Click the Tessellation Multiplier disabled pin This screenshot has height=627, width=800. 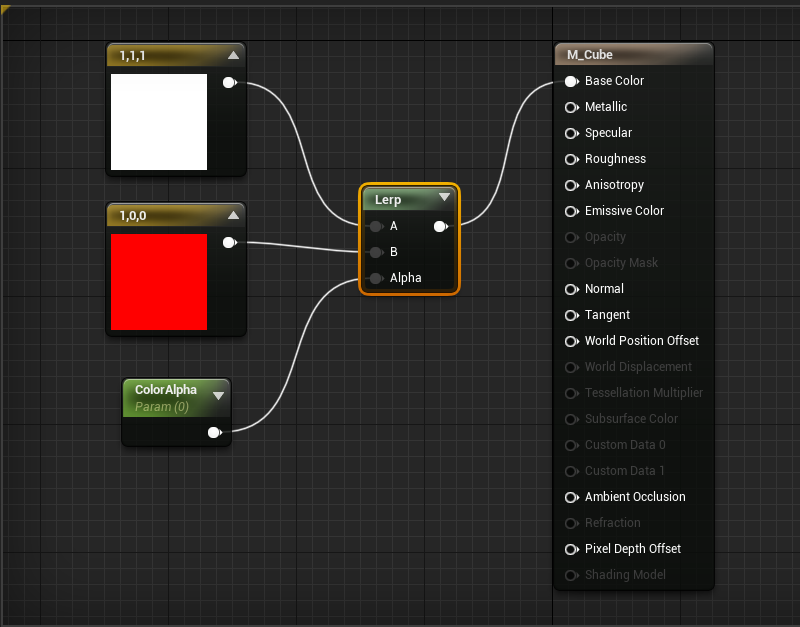coord(571,393)
